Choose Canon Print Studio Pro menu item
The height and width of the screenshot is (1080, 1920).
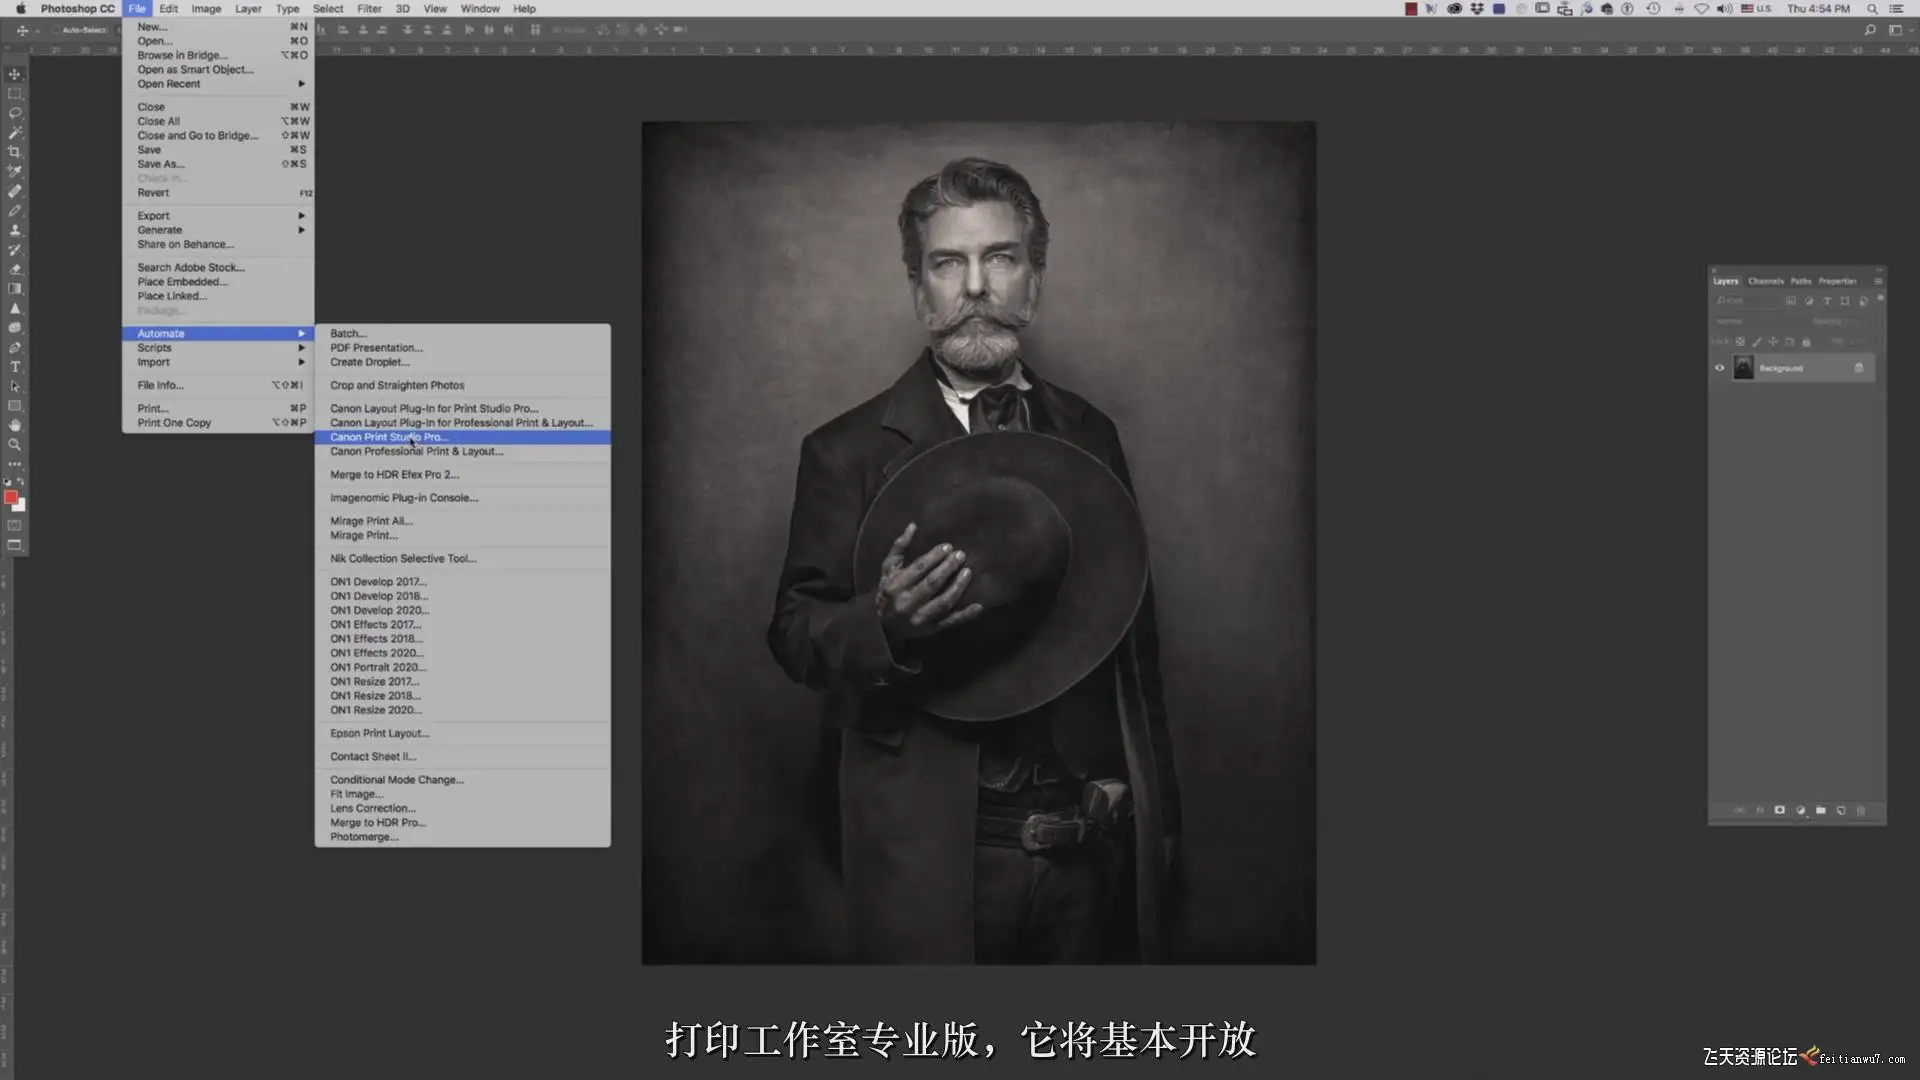click(x=388, y=437)
